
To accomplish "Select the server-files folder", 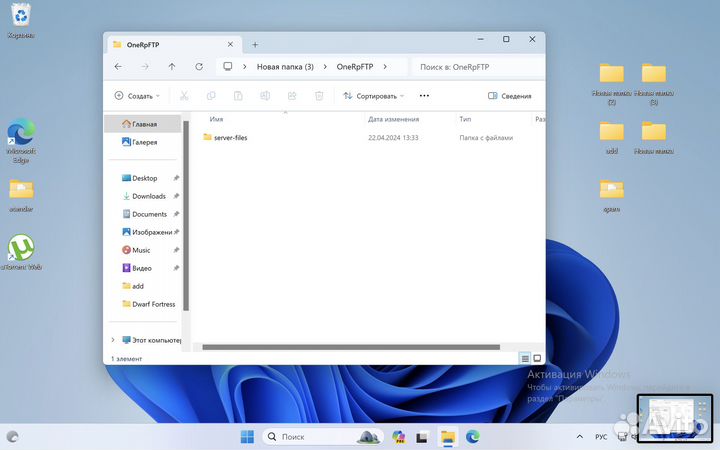I will point(230,137).
